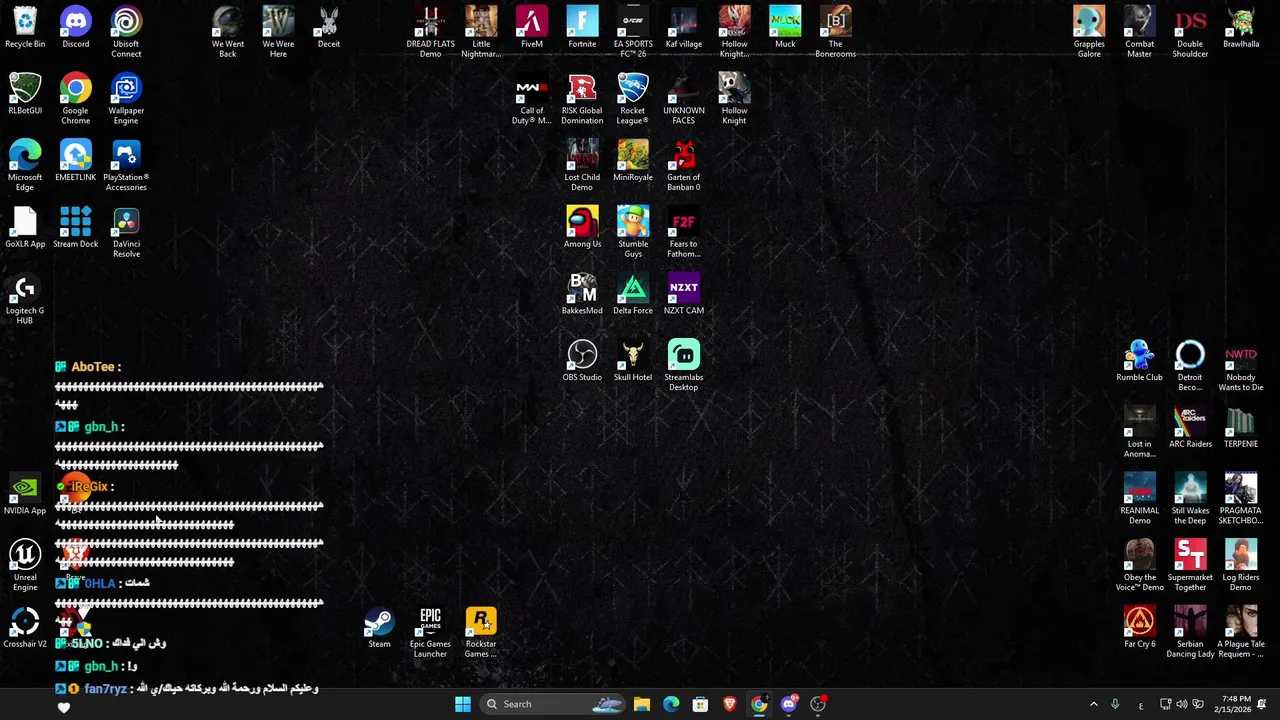The image size is (1280, 720).
Task: Open the ARC Raiders desktop shortcut
Action: (x=1190, y=427)
